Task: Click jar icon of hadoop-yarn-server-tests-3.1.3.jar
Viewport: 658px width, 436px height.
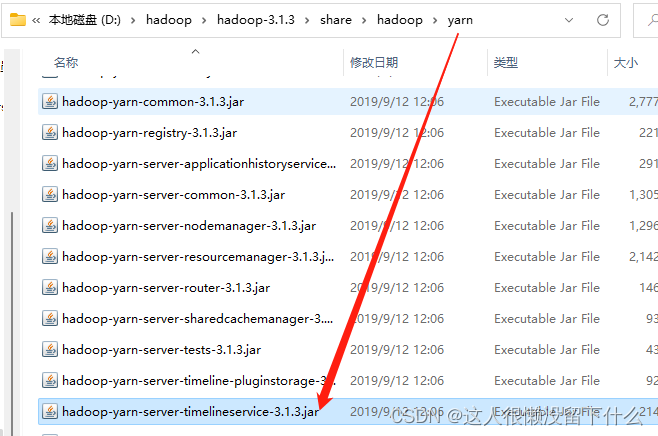Action: pos(50,350)
